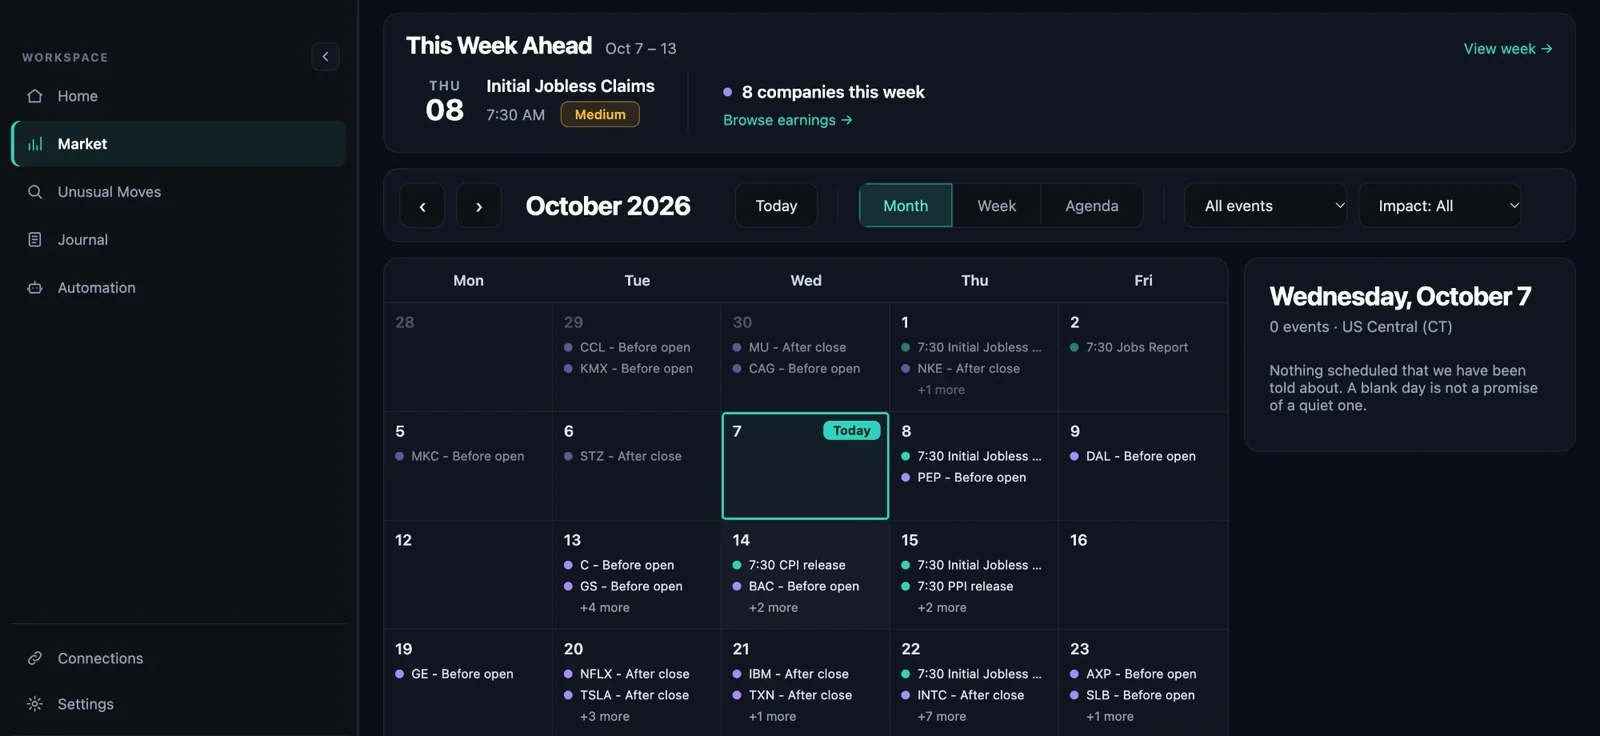Click KMX - Before open event
This screenshot has height=736, width=1600.
coord(628,369)
